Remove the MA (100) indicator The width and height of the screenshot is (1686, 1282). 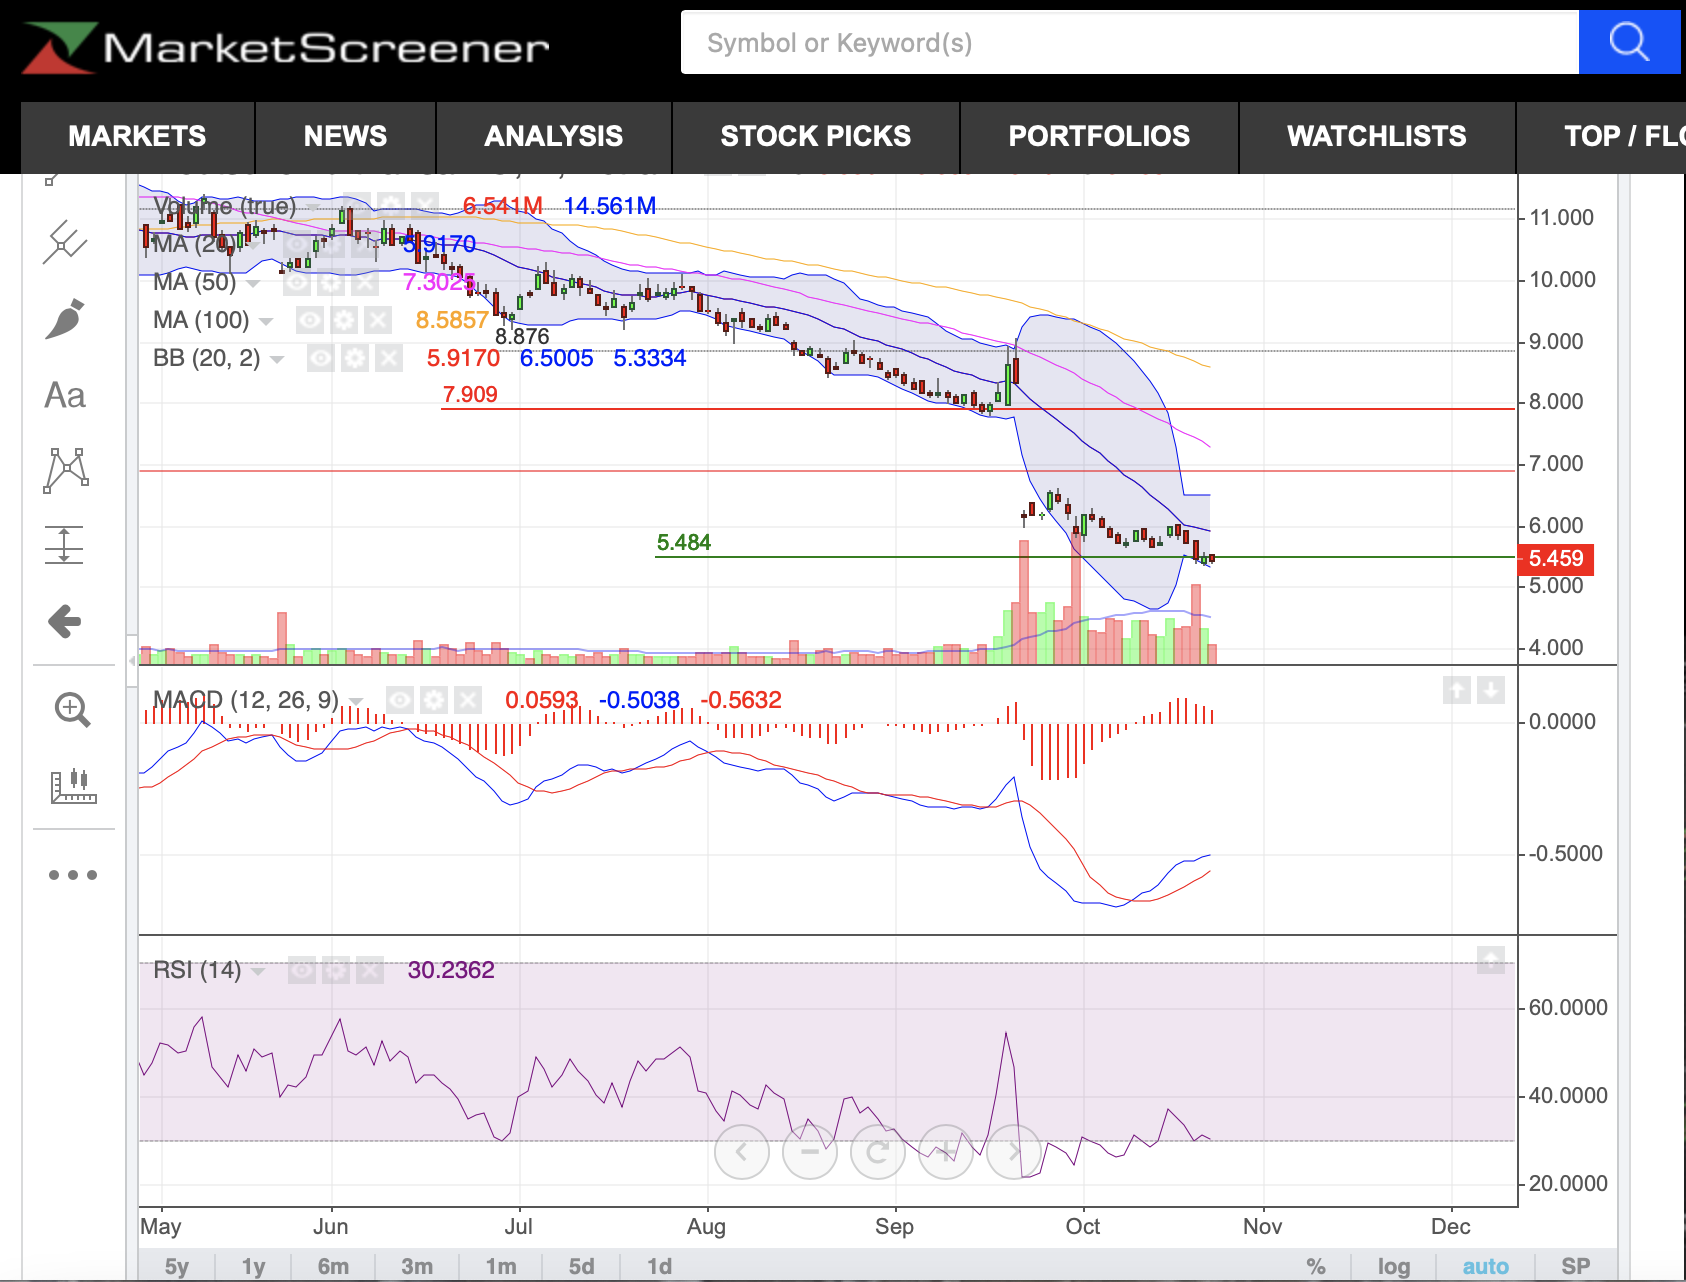point(378,321)
